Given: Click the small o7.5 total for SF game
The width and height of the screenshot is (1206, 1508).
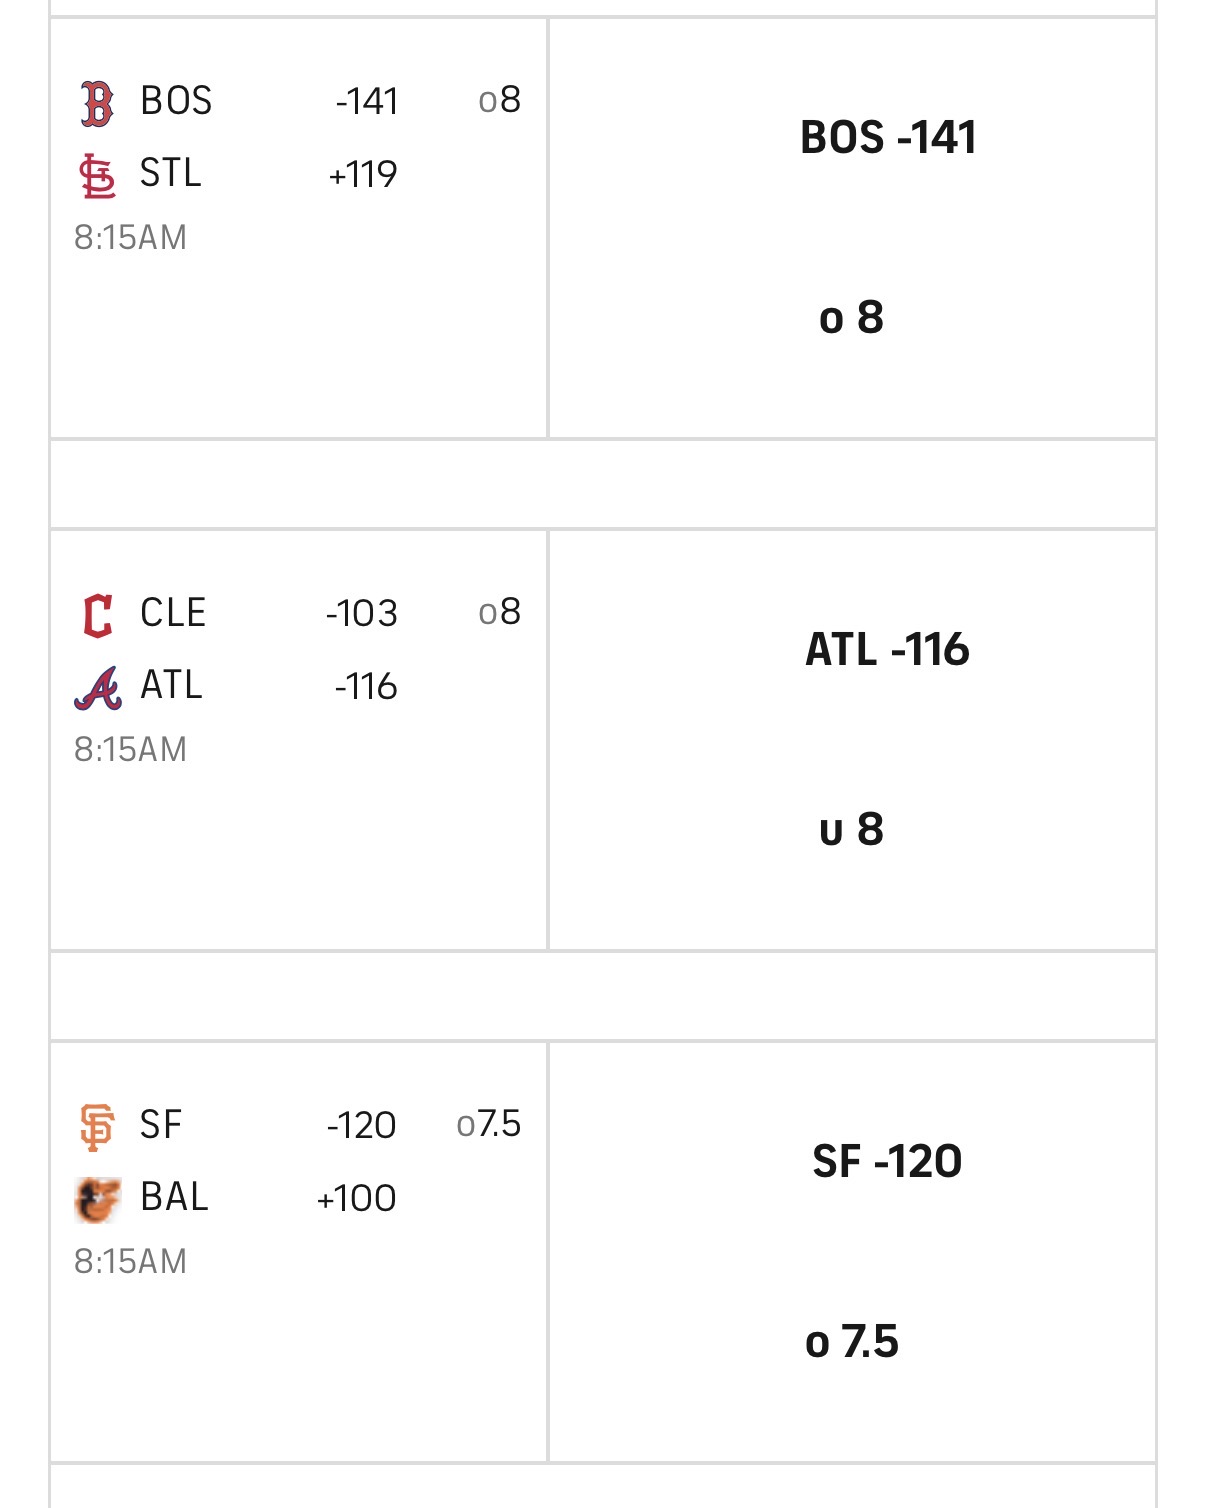Looking at the screenshot, I should point(489,1124).
